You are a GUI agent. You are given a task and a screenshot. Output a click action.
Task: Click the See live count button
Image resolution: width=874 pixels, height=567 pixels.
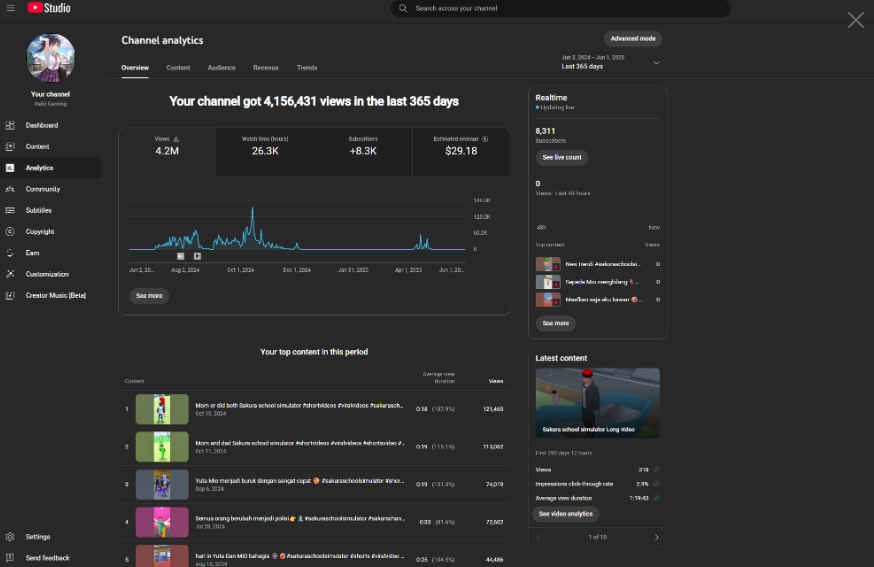(x=561, y=157)
